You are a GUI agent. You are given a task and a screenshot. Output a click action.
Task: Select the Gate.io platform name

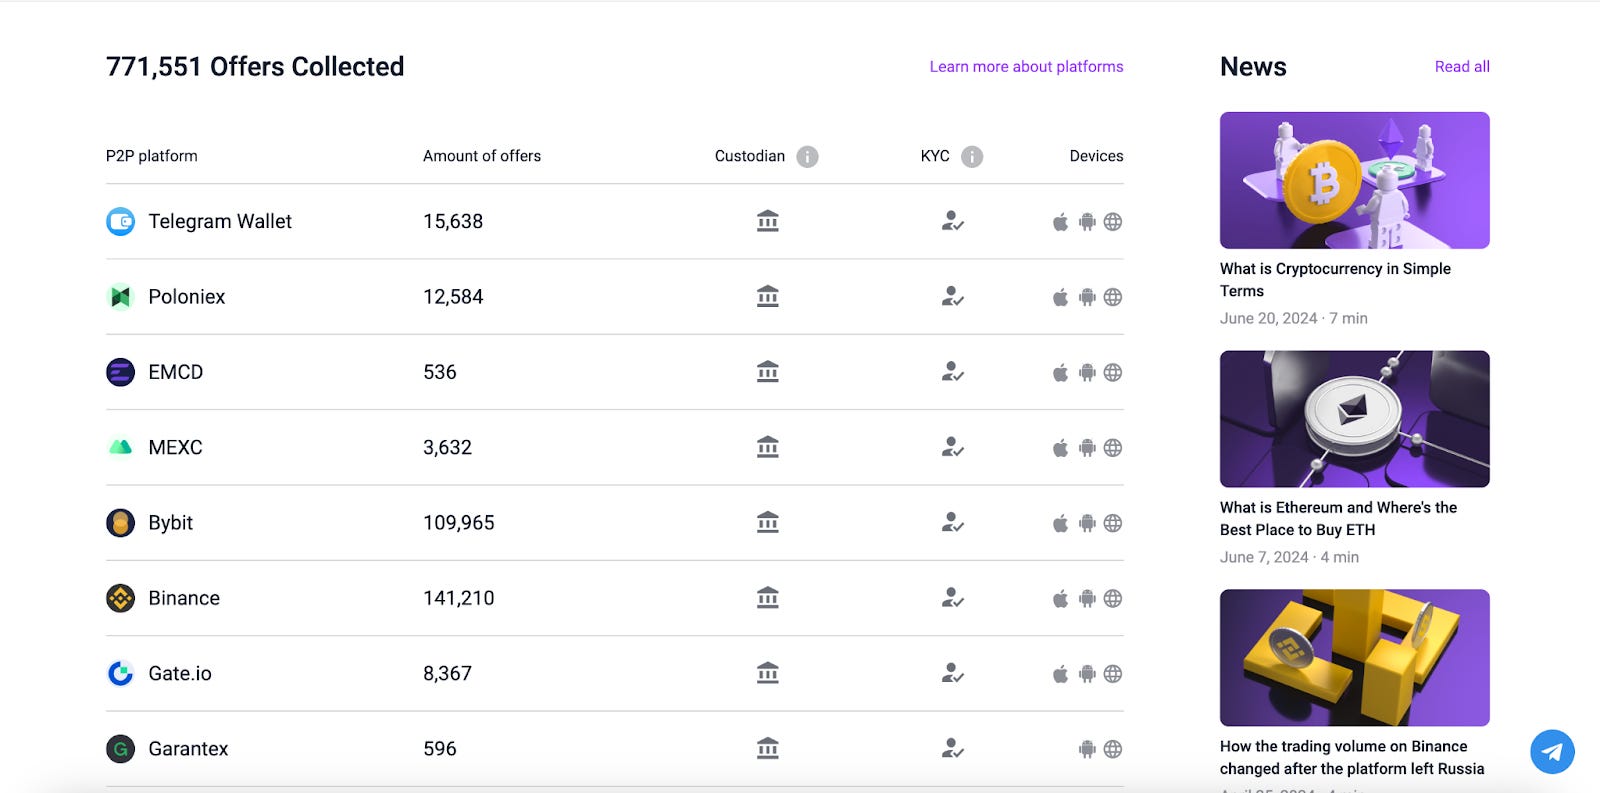[x=180, y=674]
